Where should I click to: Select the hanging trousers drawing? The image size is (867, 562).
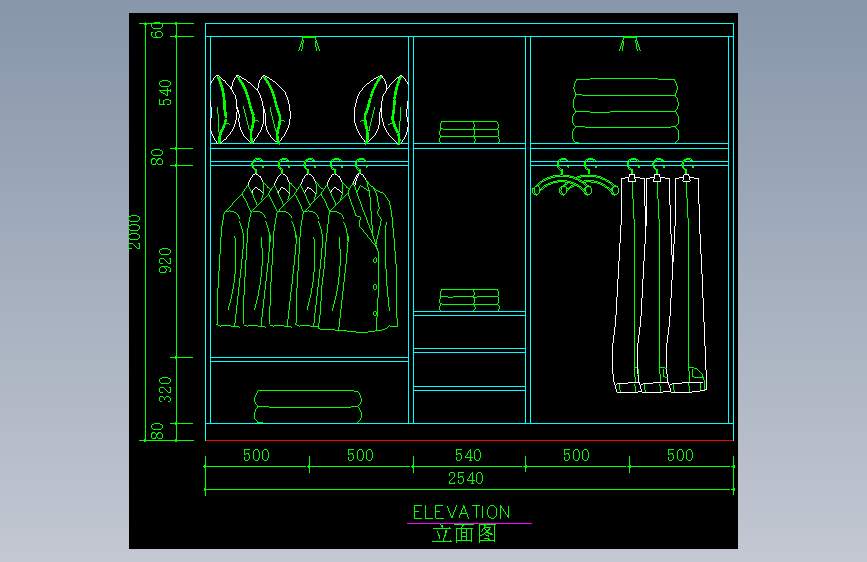tap(659, 277)
